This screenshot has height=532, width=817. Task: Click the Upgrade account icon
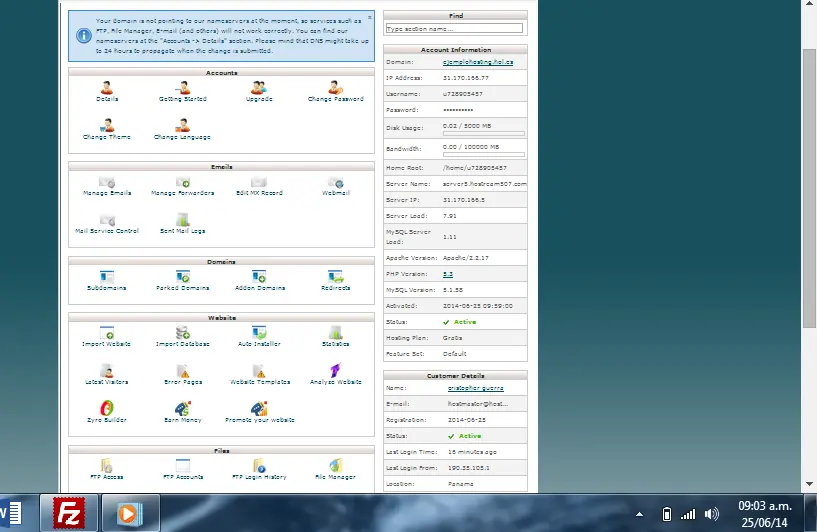pos(259,88)
